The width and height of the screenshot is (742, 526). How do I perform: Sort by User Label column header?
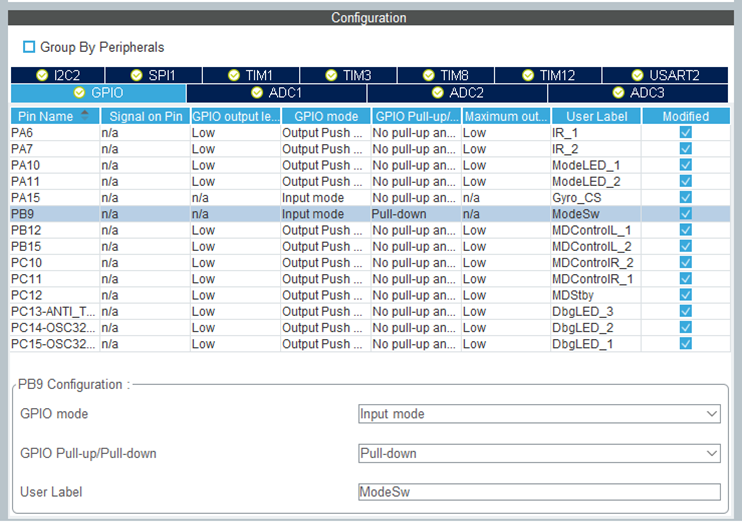(596, 116)
